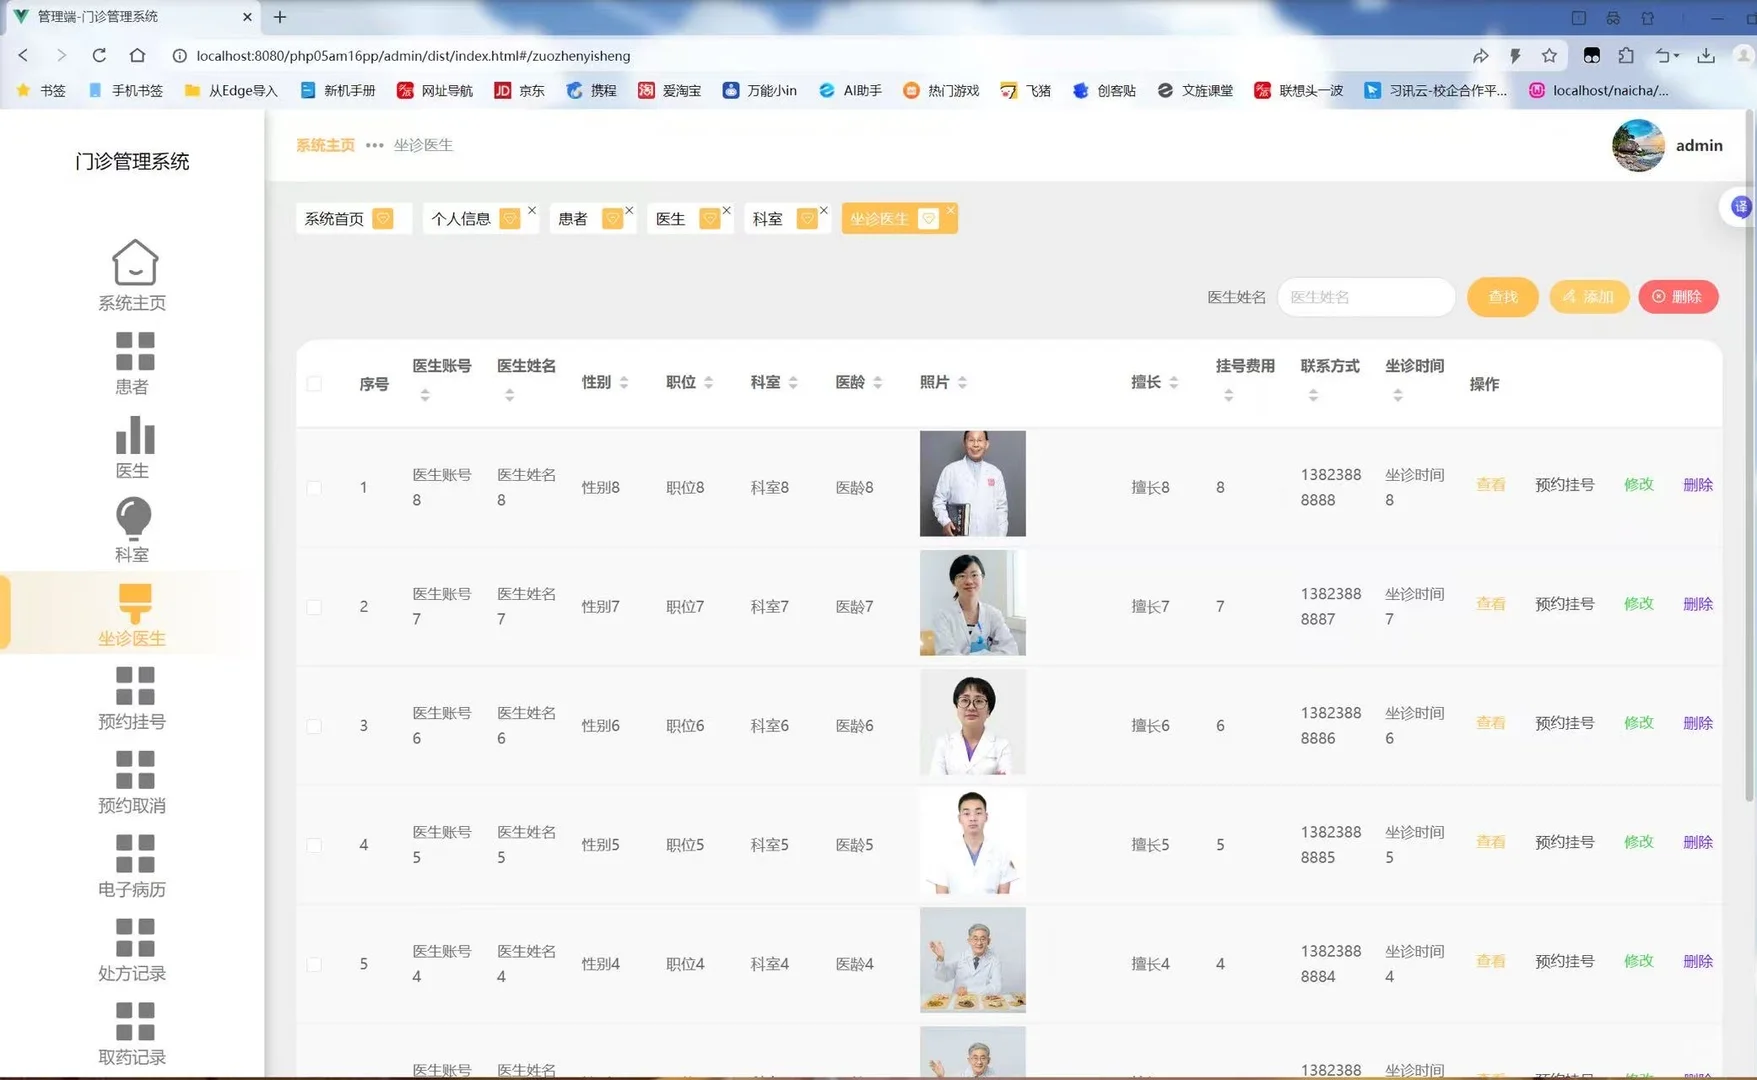The image size is (1757, 1080).
Task: Sort the 挂号费用 column
Action: tap(1229, 393)
